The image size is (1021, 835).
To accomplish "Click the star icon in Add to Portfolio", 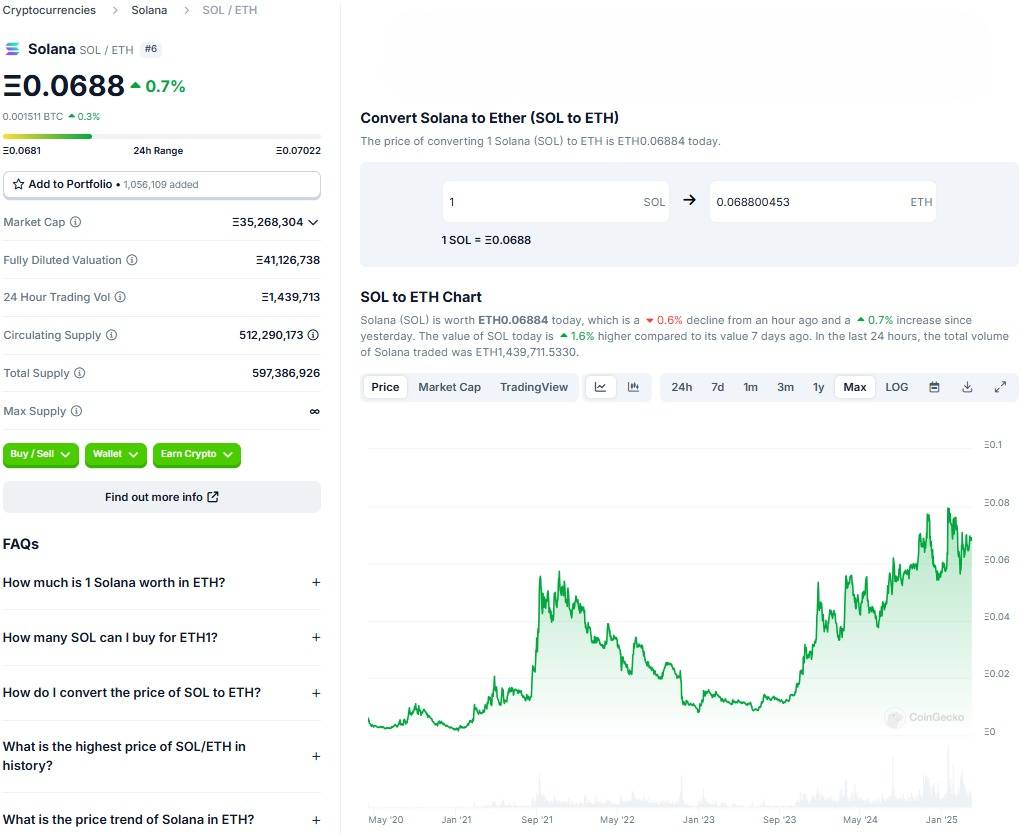I will tap(18, 185).
